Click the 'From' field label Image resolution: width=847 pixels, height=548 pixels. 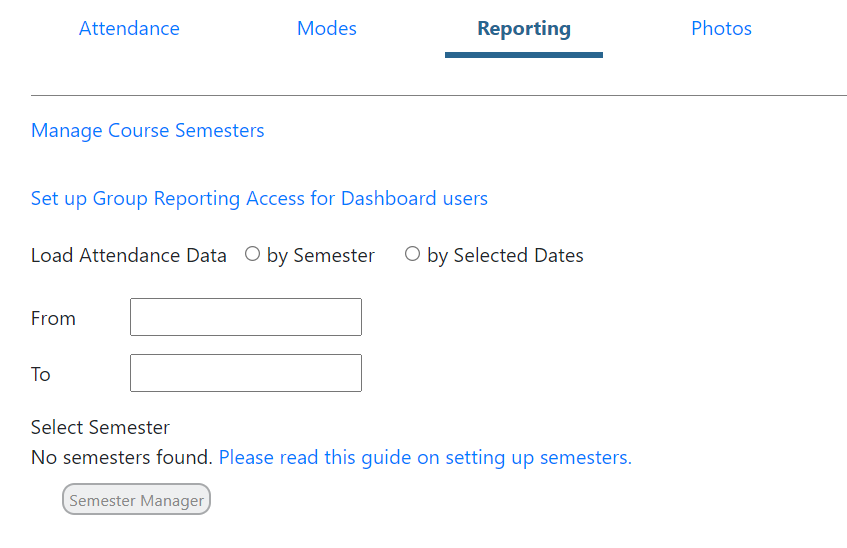tap(53, 319)
